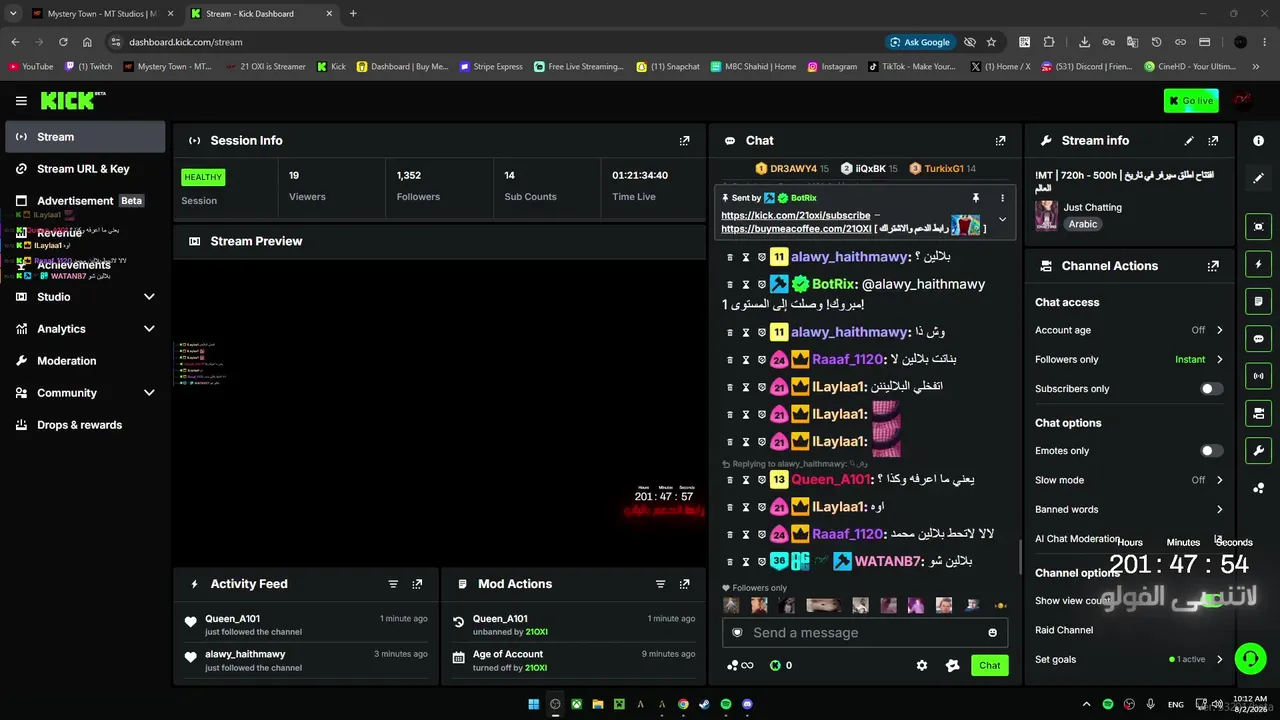
Task: Open three-dot options on the pinned message
Action: tap(1002, 198)
